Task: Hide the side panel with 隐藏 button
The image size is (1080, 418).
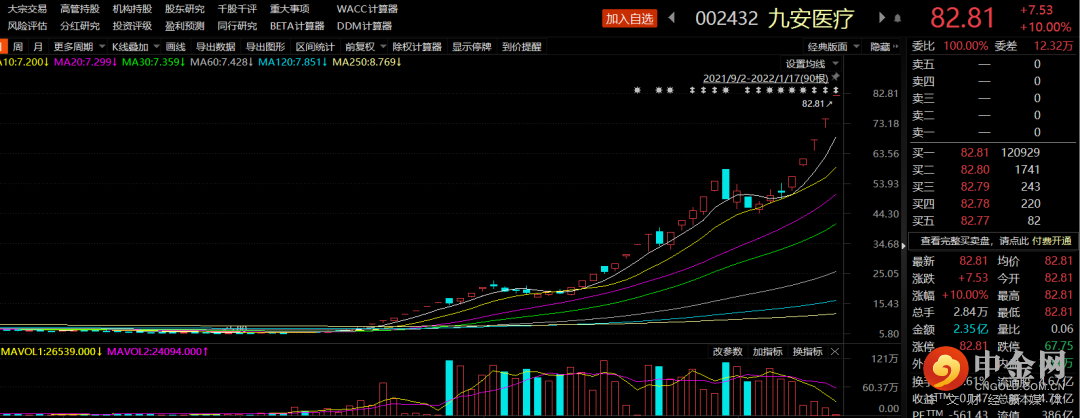Action: tap(883, 47)
